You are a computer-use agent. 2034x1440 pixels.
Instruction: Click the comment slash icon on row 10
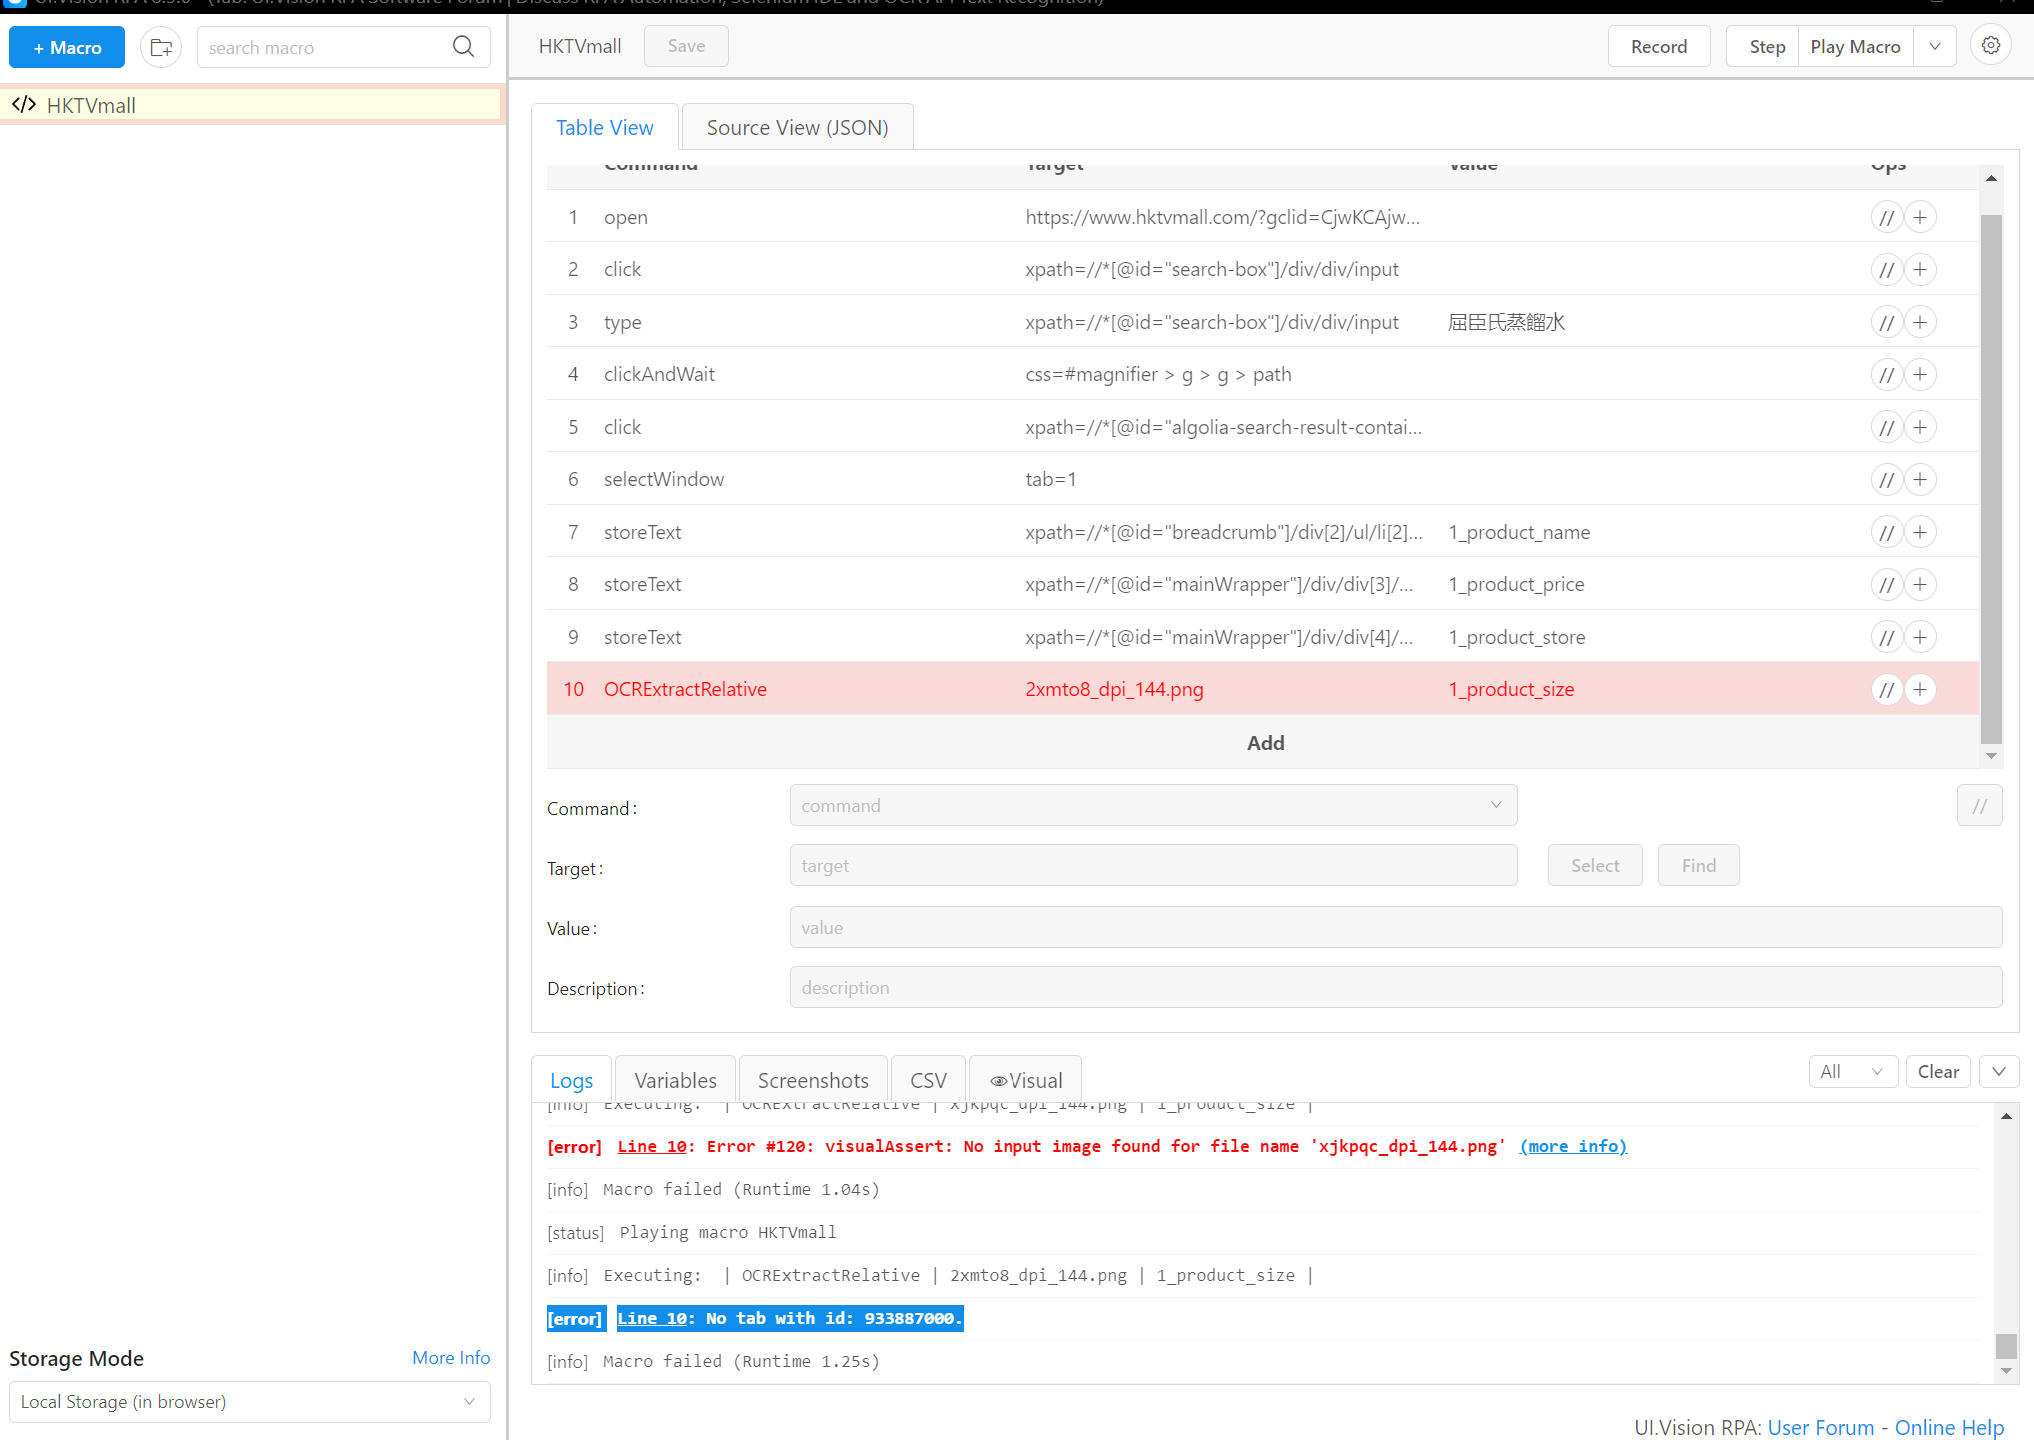tap(1886, 689)
